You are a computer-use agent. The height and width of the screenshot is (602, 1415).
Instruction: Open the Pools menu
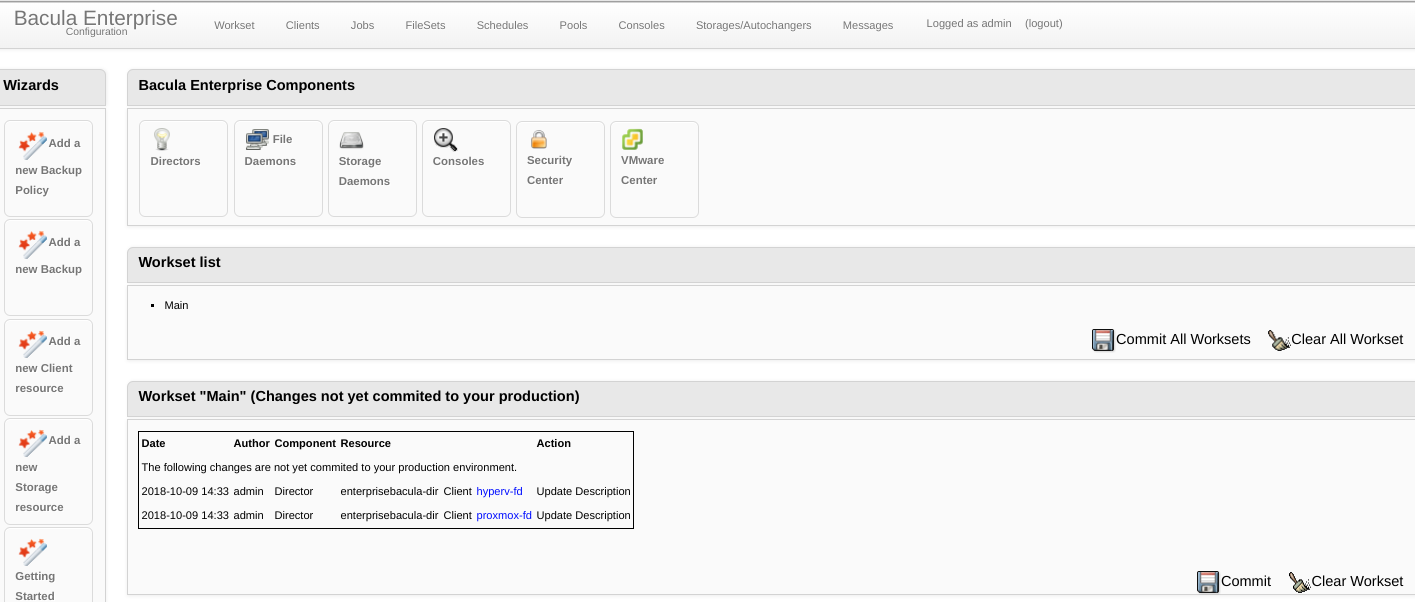(x=573, y=25)
